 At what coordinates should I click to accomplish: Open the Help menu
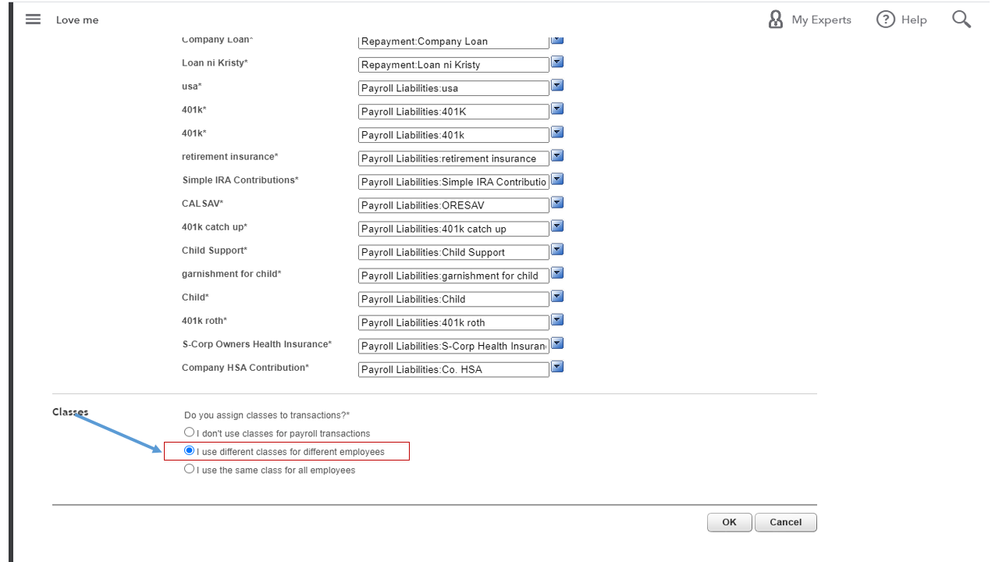pyautogui.click(x=913, y=20)
